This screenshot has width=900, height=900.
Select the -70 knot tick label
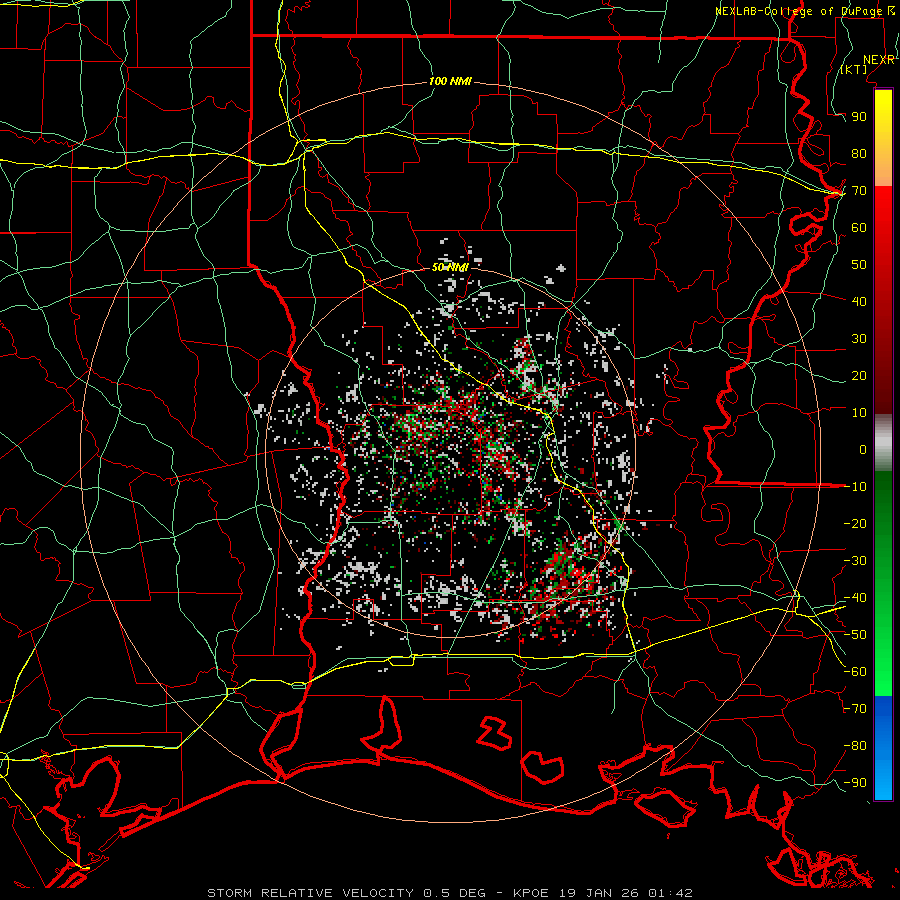coord(855,709)
